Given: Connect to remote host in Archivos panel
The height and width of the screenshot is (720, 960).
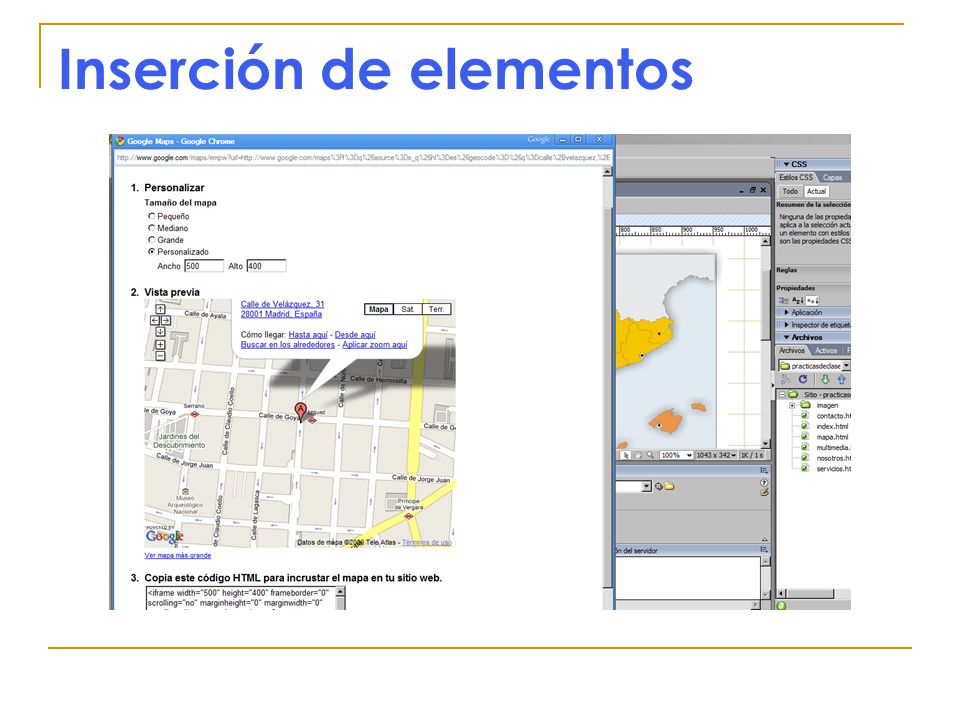Looking at the screenshot, I should click(786, 380).
